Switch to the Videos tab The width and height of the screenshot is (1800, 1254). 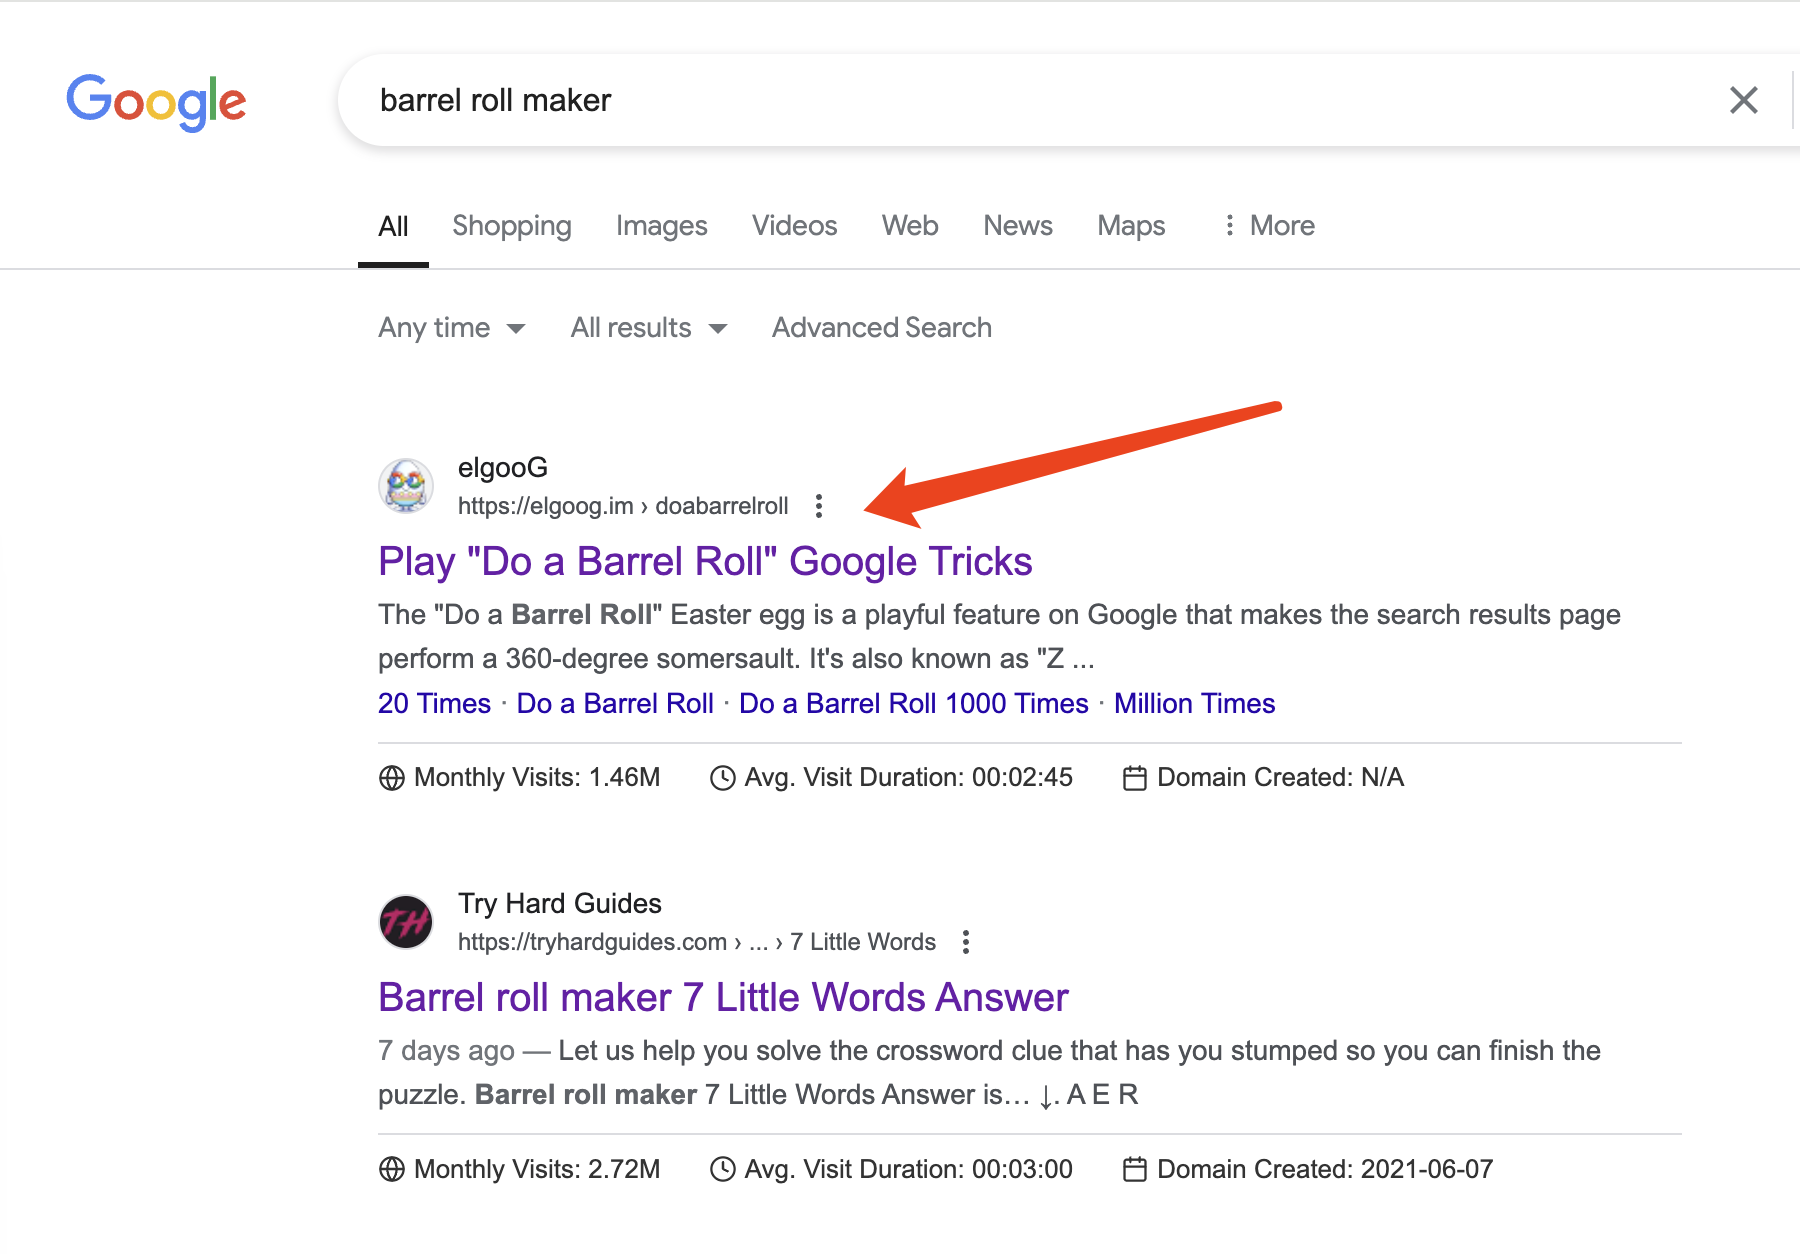[x=795, y=226]
